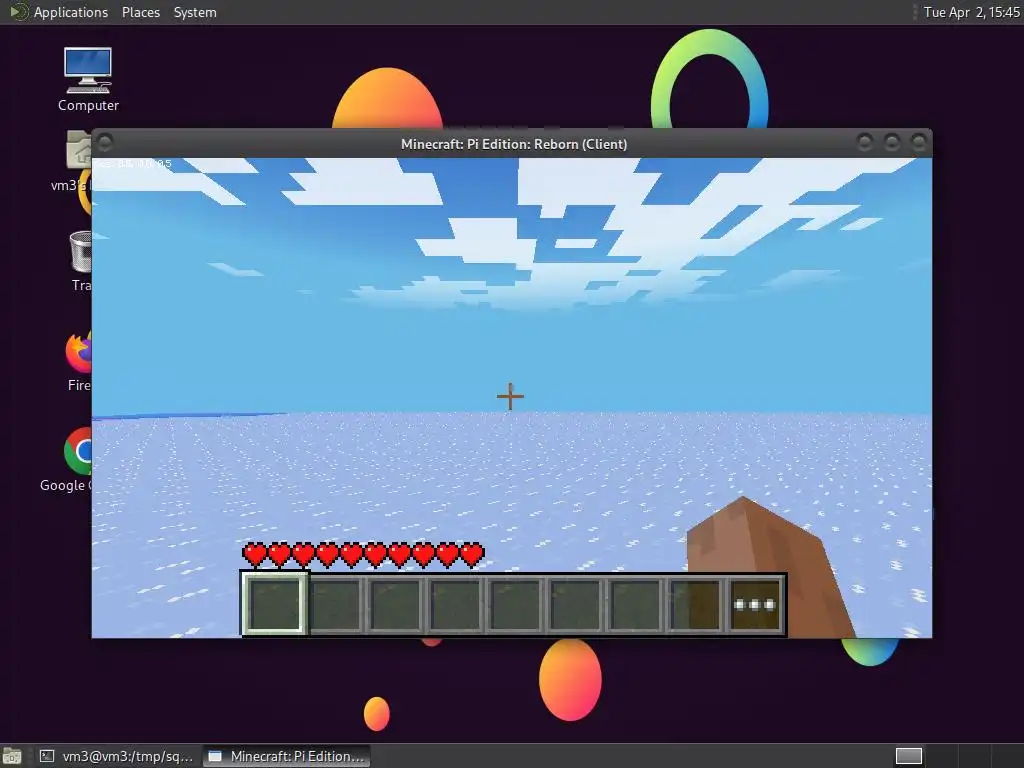The width and height of the screenshot is (1024, 768).
Task: Close the Minecraft Pi Edition window
Action: [919, 142]
